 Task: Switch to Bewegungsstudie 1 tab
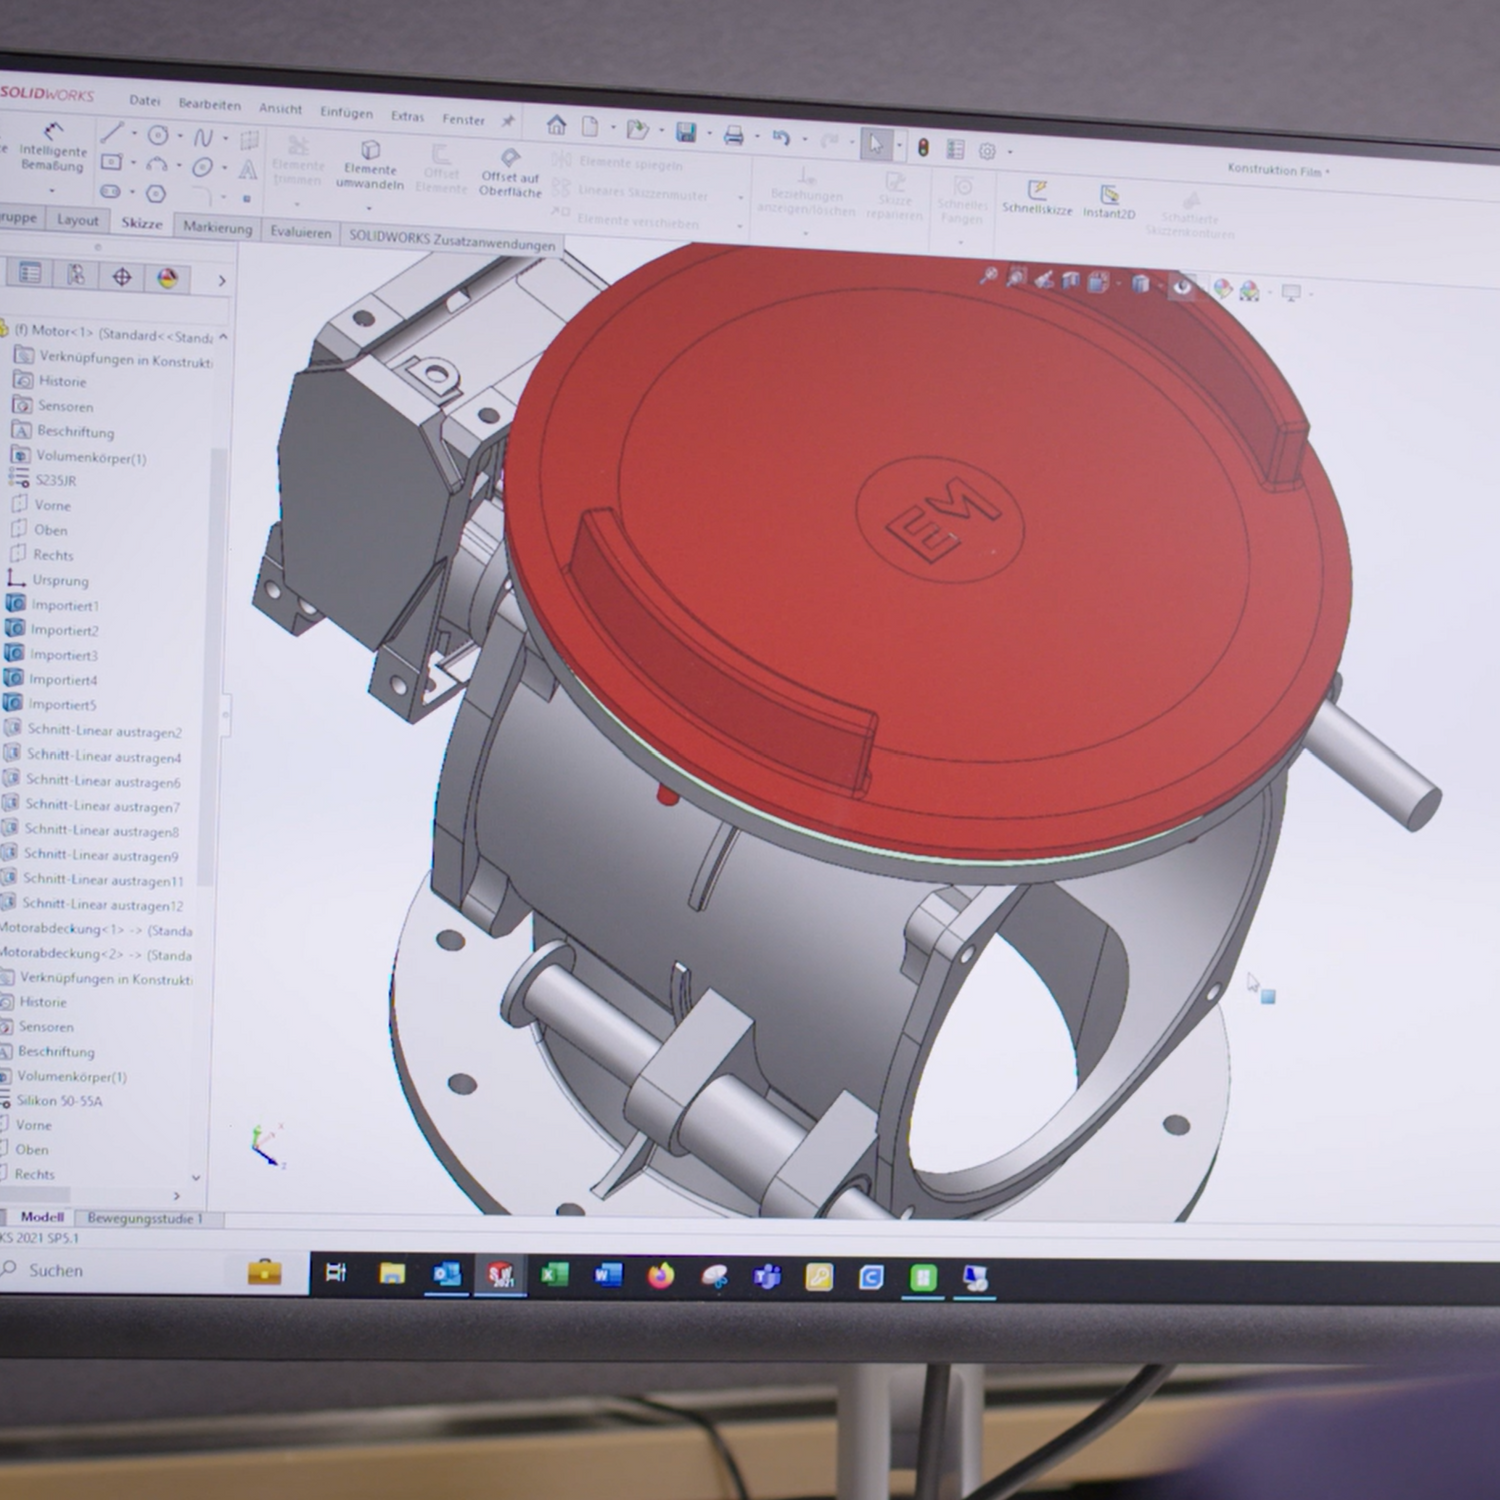145,1218
